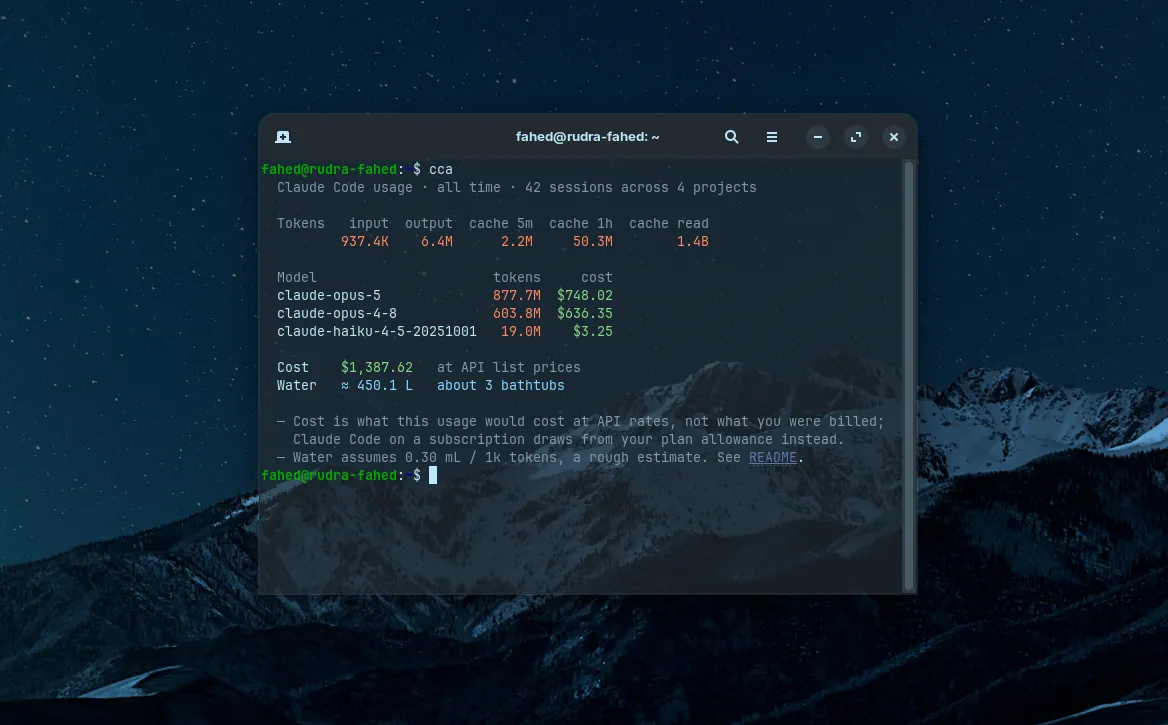Click the output token count 6.4M

pos(437,241)
